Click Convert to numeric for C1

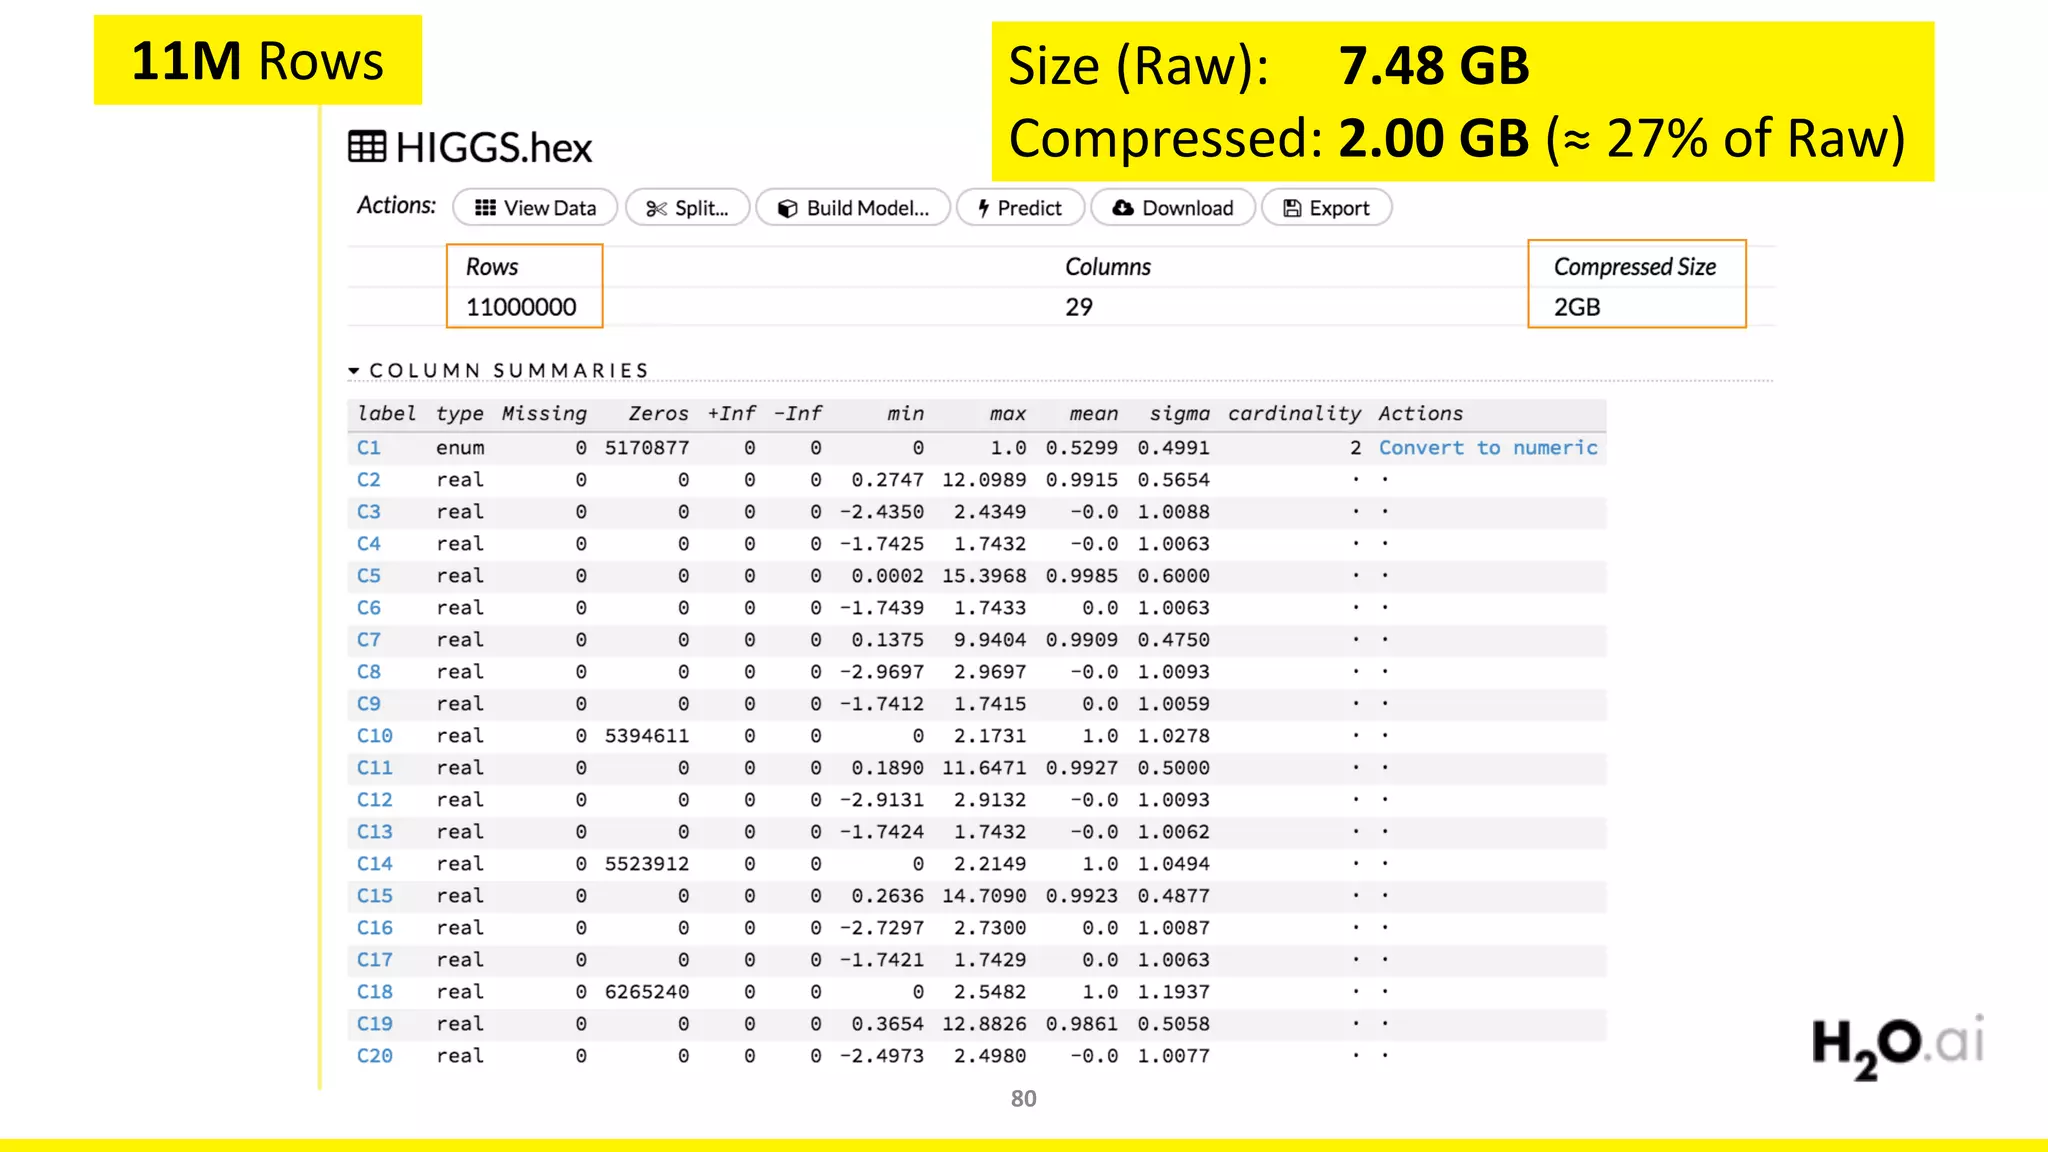click(1488, 448)
